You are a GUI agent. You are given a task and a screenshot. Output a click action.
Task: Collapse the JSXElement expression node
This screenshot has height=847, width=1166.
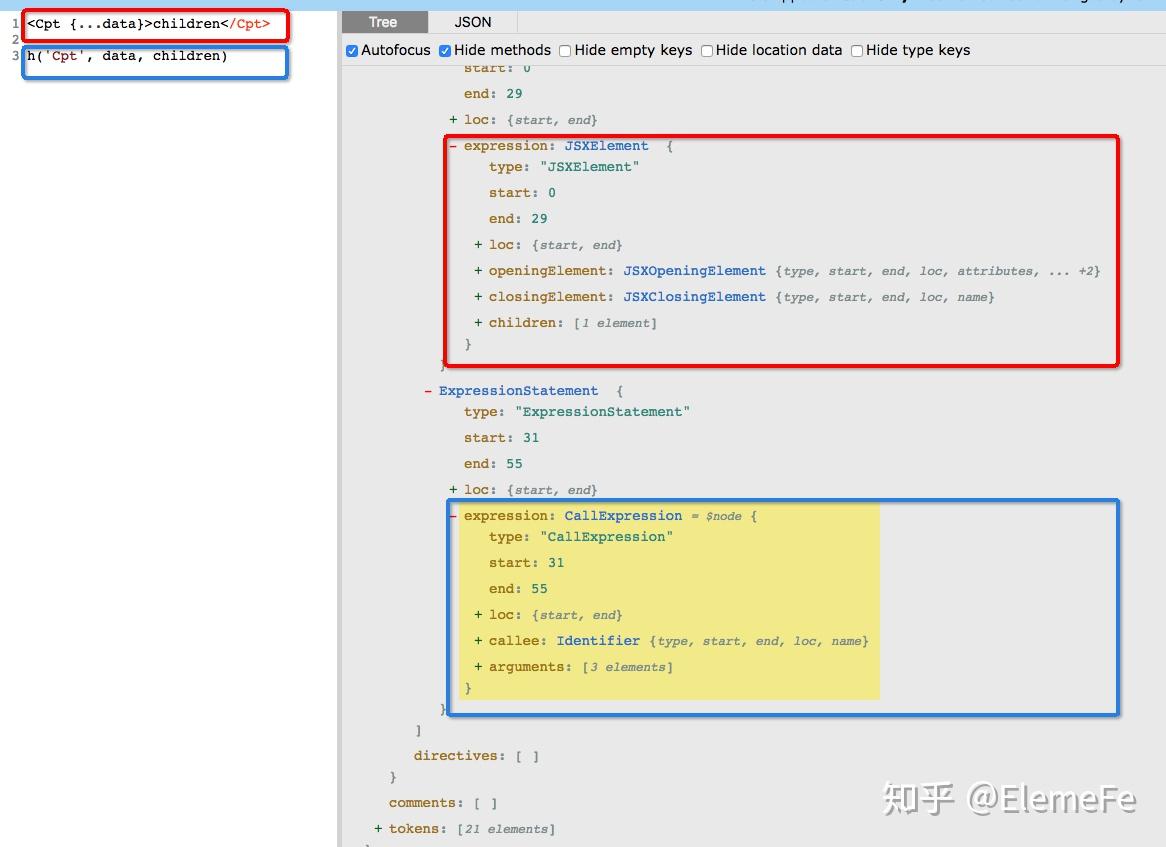(453, 146)
